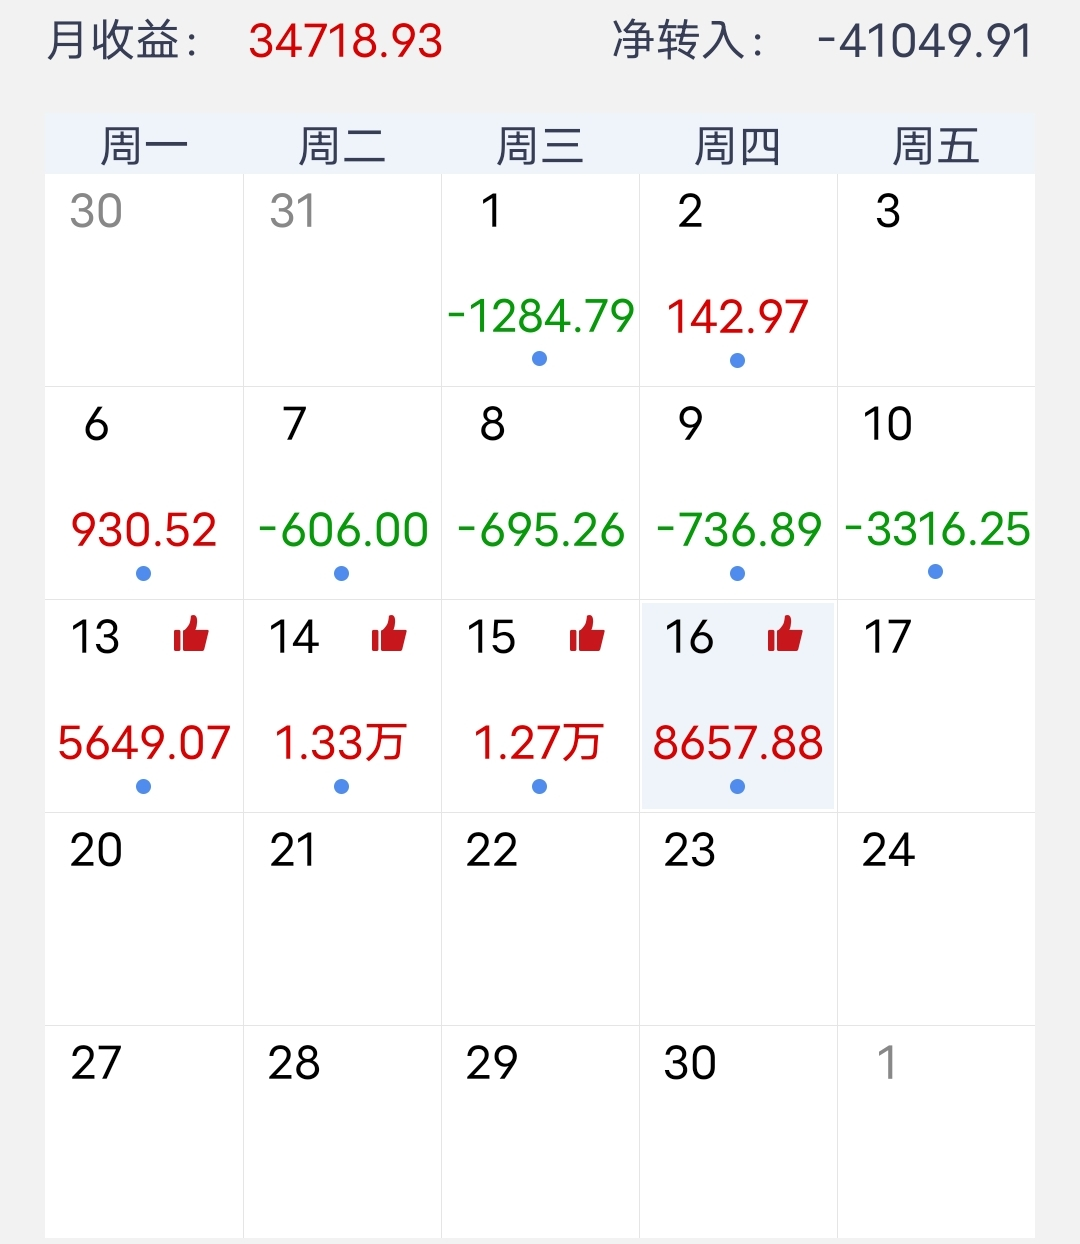Select day 1 showing -1284.79

[x=540, y=280]
